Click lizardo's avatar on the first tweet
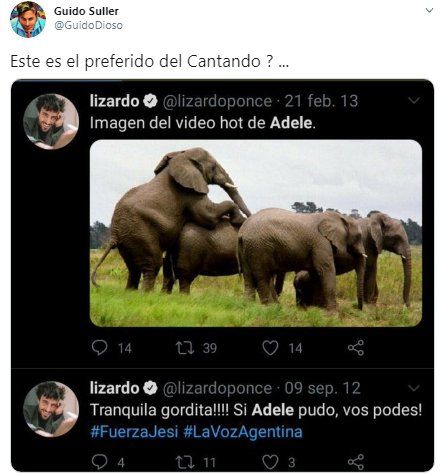444x475 pixels. click(x=51, y=121)
